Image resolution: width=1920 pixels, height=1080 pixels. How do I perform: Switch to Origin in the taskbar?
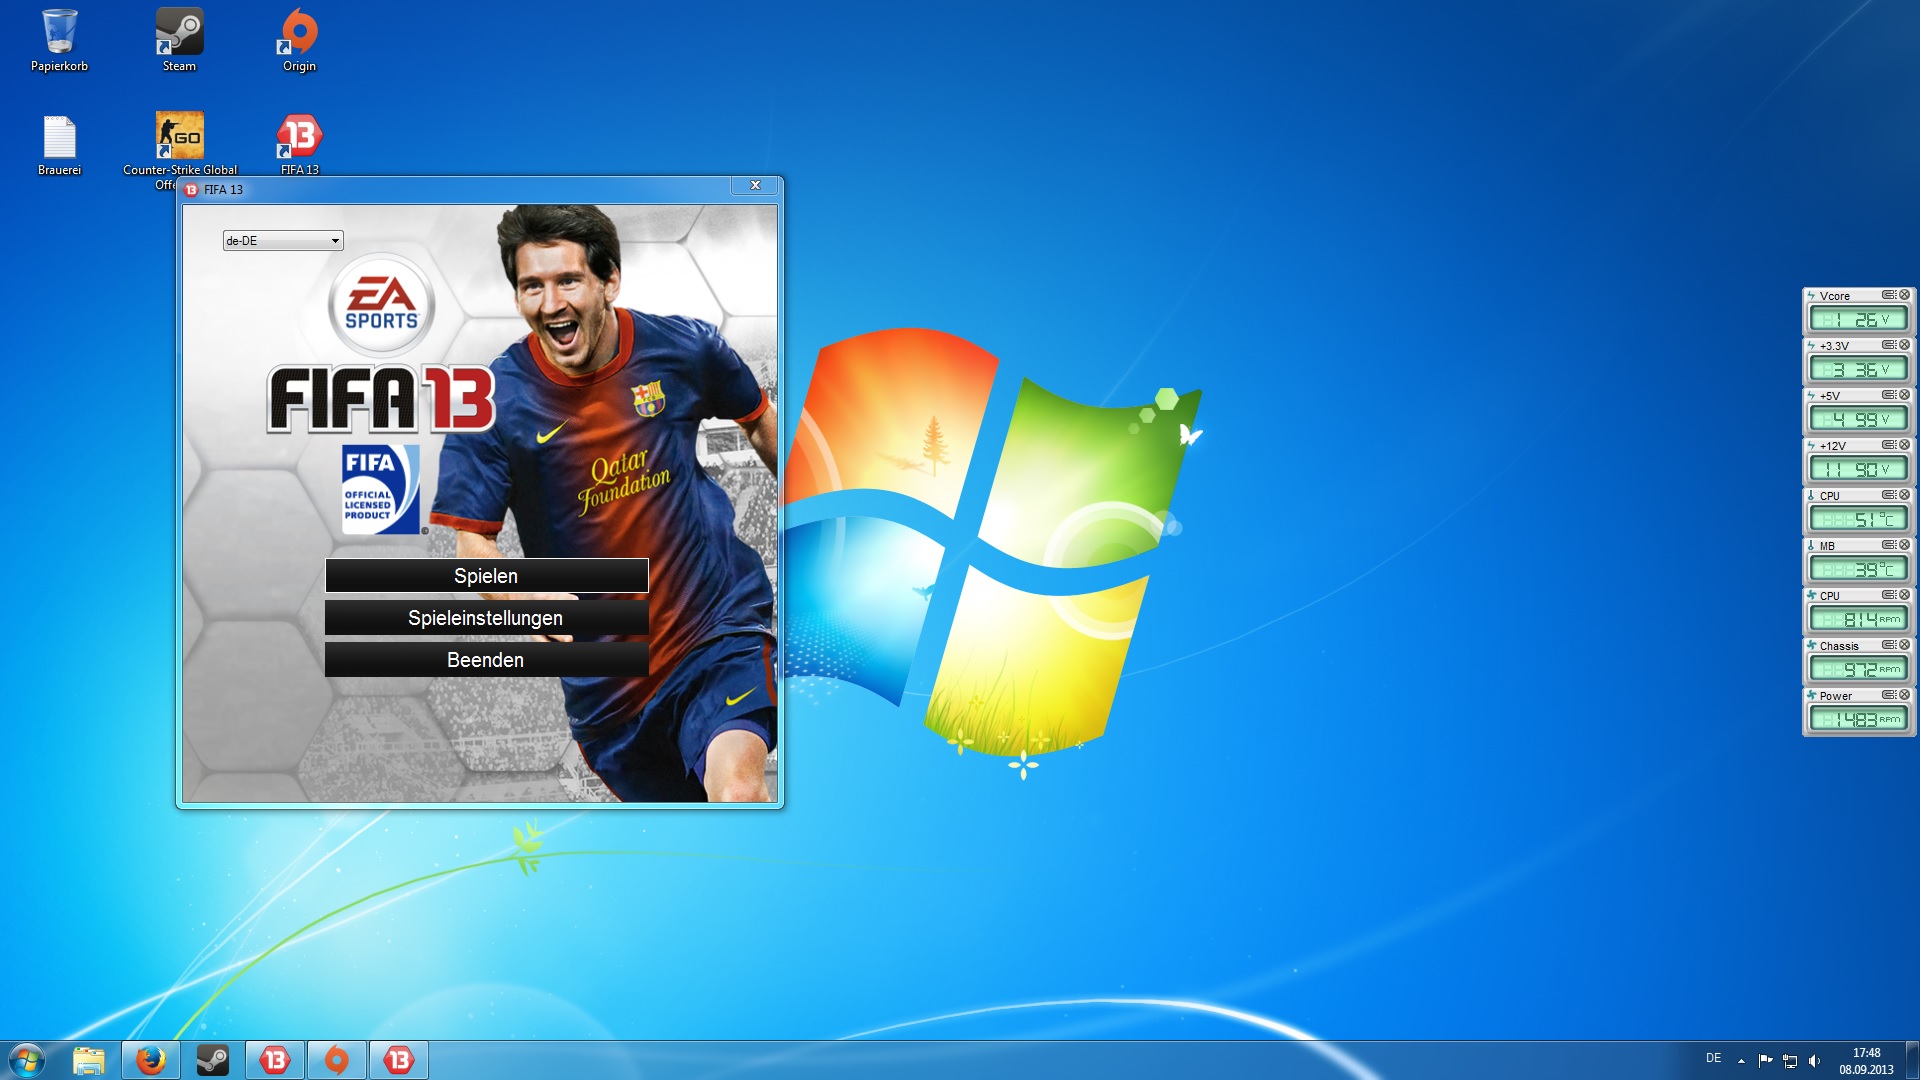point(337,1059)
